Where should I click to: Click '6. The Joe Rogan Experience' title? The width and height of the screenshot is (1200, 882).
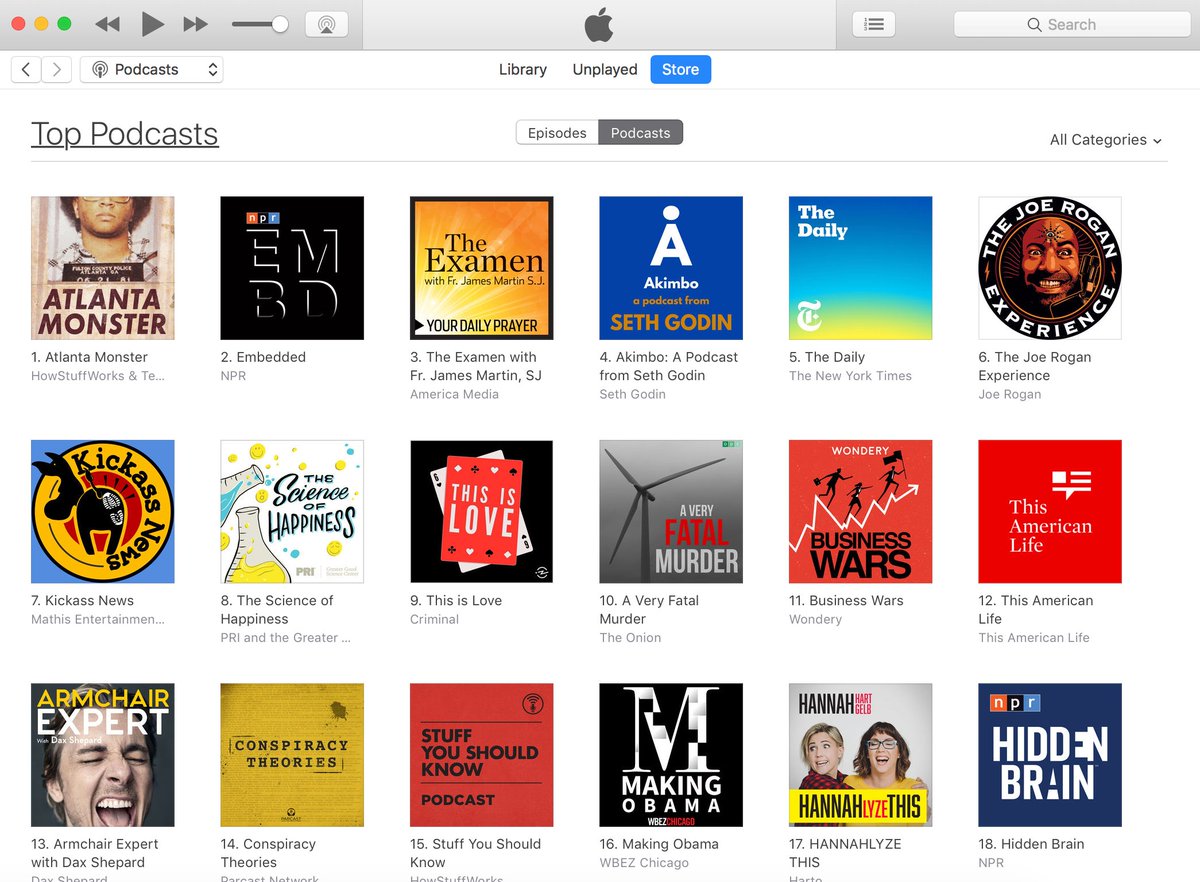pos(1035,366)
